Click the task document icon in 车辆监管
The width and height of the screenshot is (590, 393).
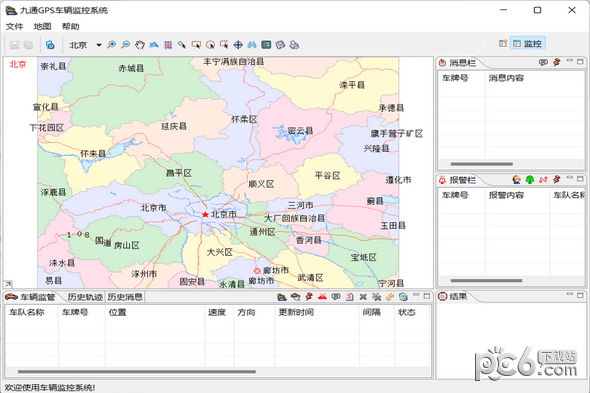pos(350,297)
